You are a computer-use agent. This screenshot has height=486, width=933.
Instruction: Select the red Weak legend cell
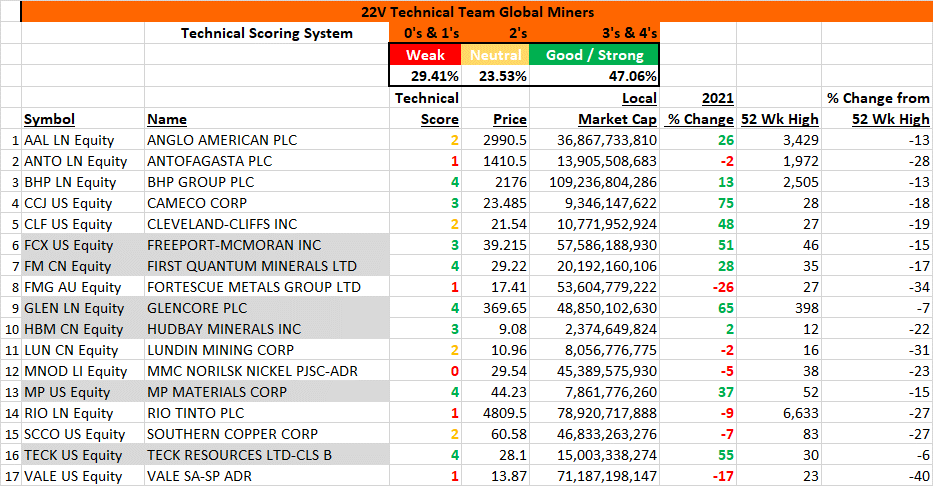click(x=425, y=55)
